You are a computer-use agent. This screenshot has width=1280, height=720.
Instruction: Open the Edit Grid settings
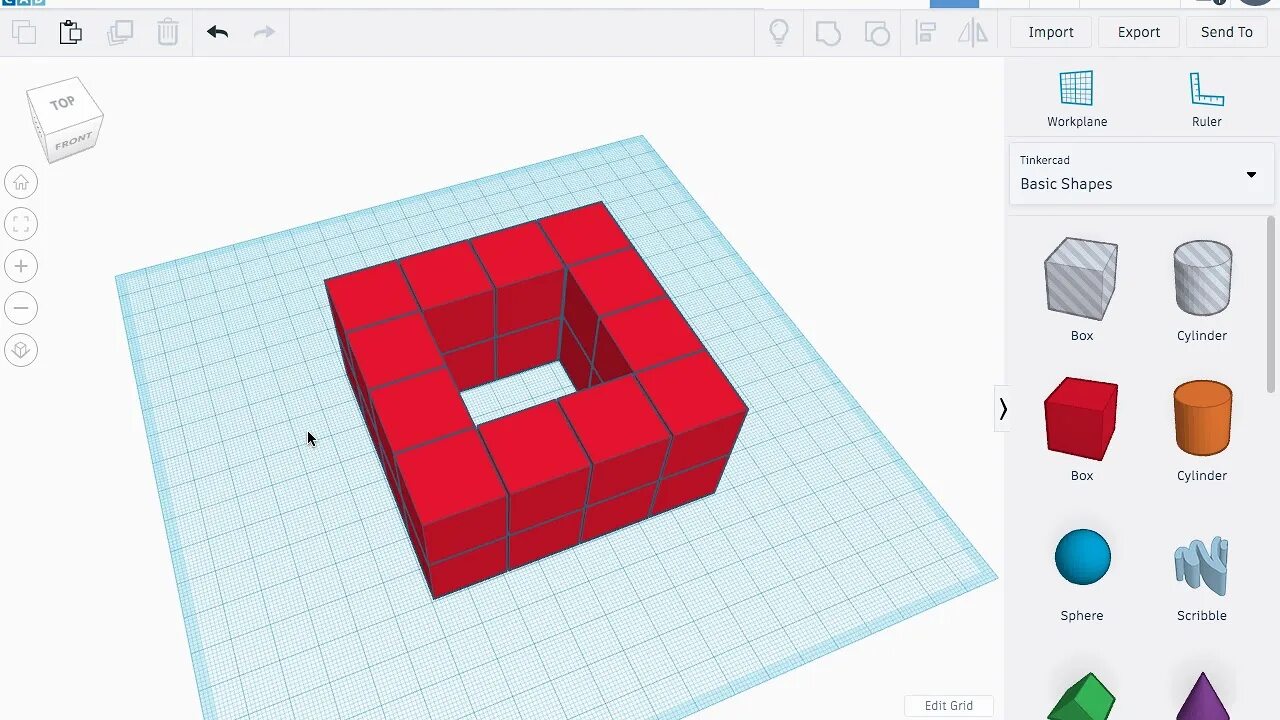point(948,706)
